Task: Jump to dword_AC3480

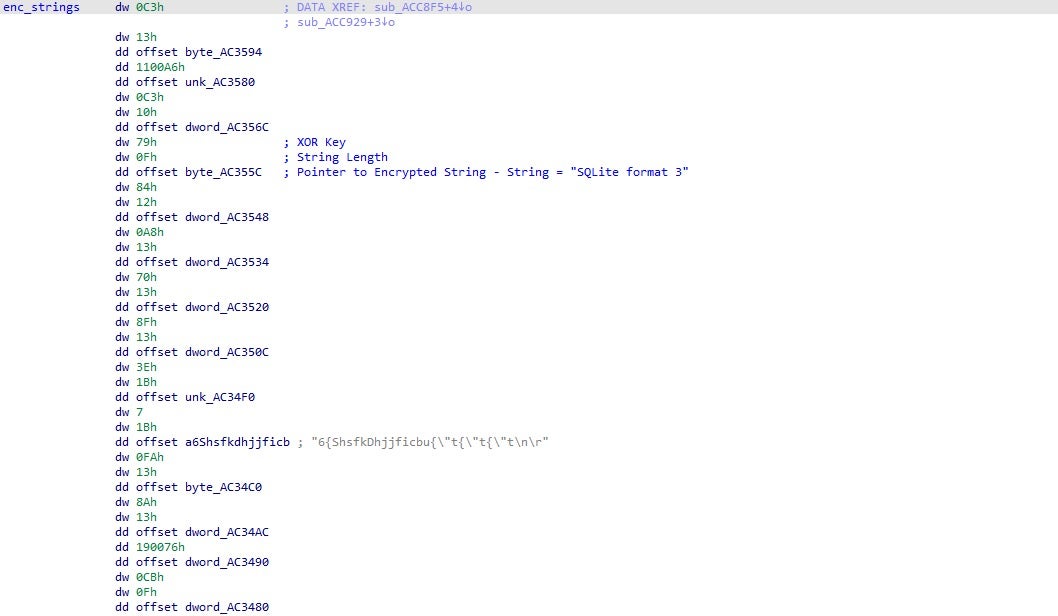Action: (226, 607)
